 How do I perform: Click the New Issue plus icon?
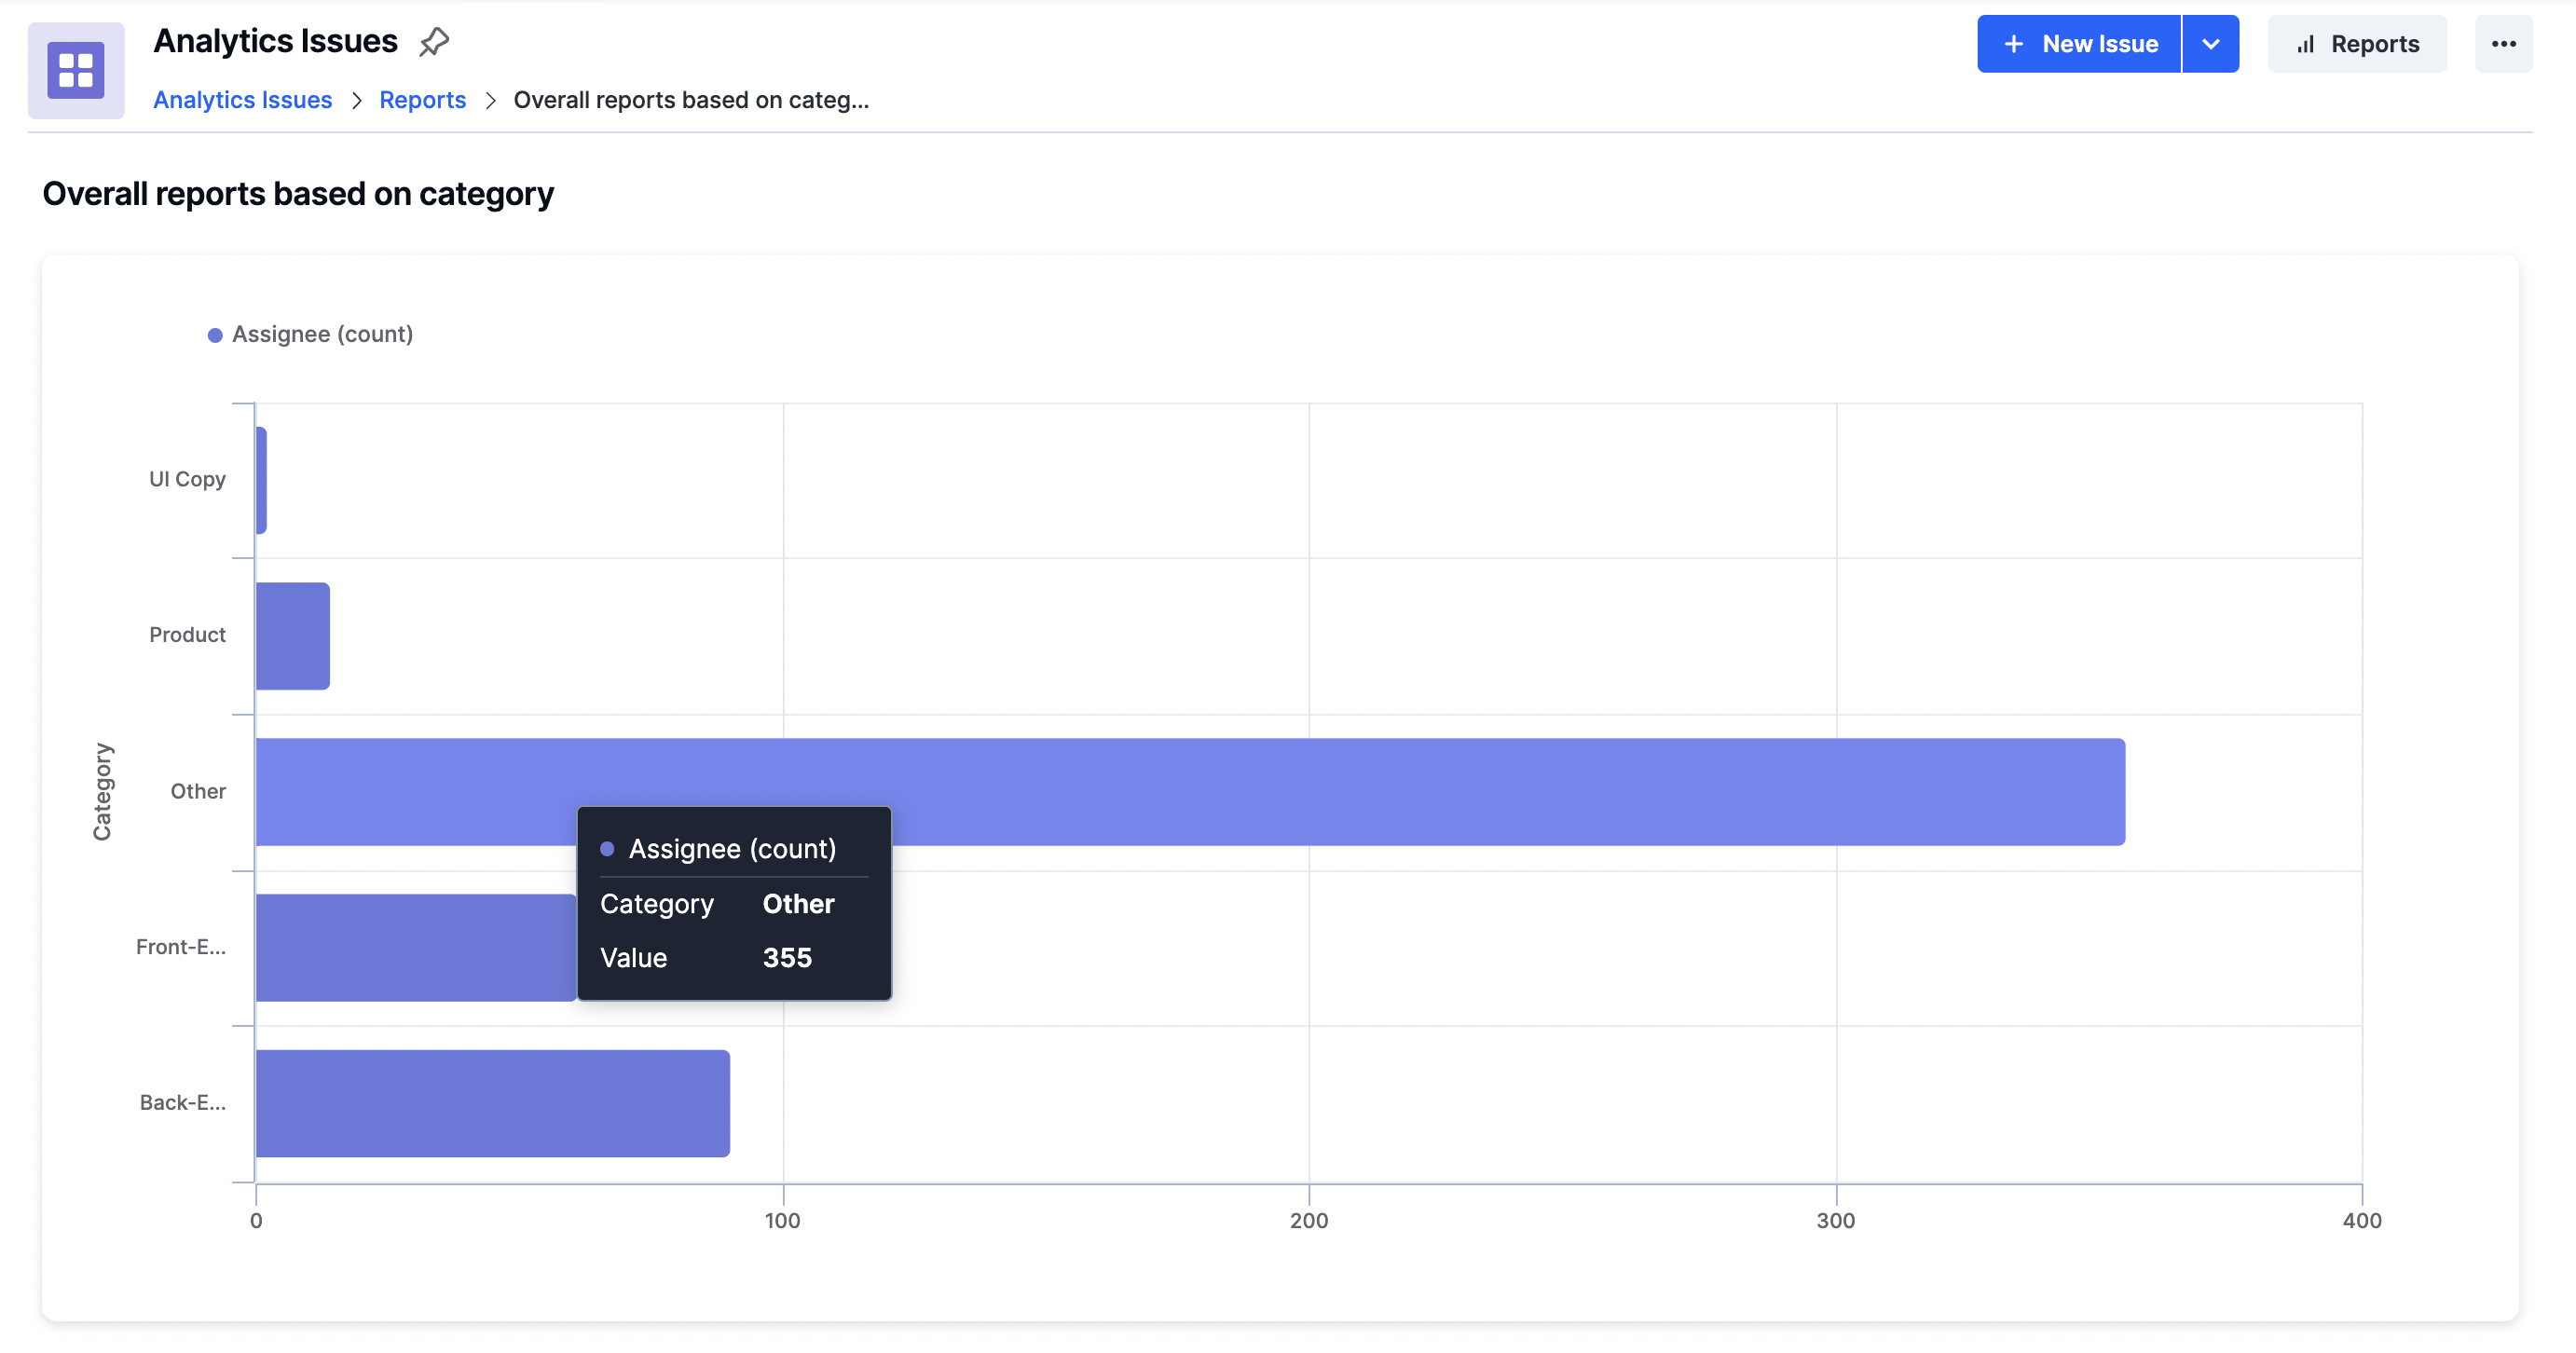click(x=2016, y=43)
